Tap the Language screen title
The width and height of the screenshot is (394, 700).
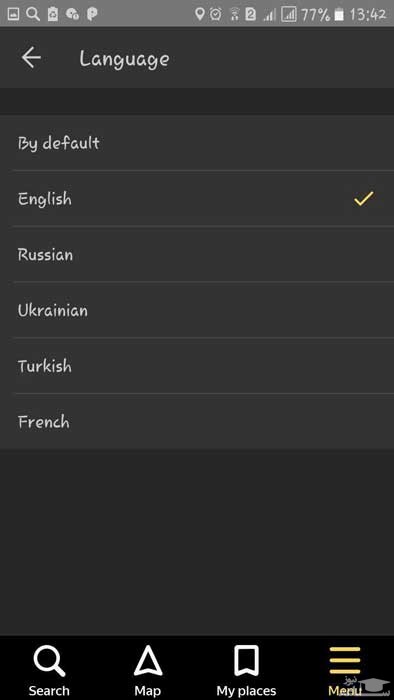pos(124,59)
